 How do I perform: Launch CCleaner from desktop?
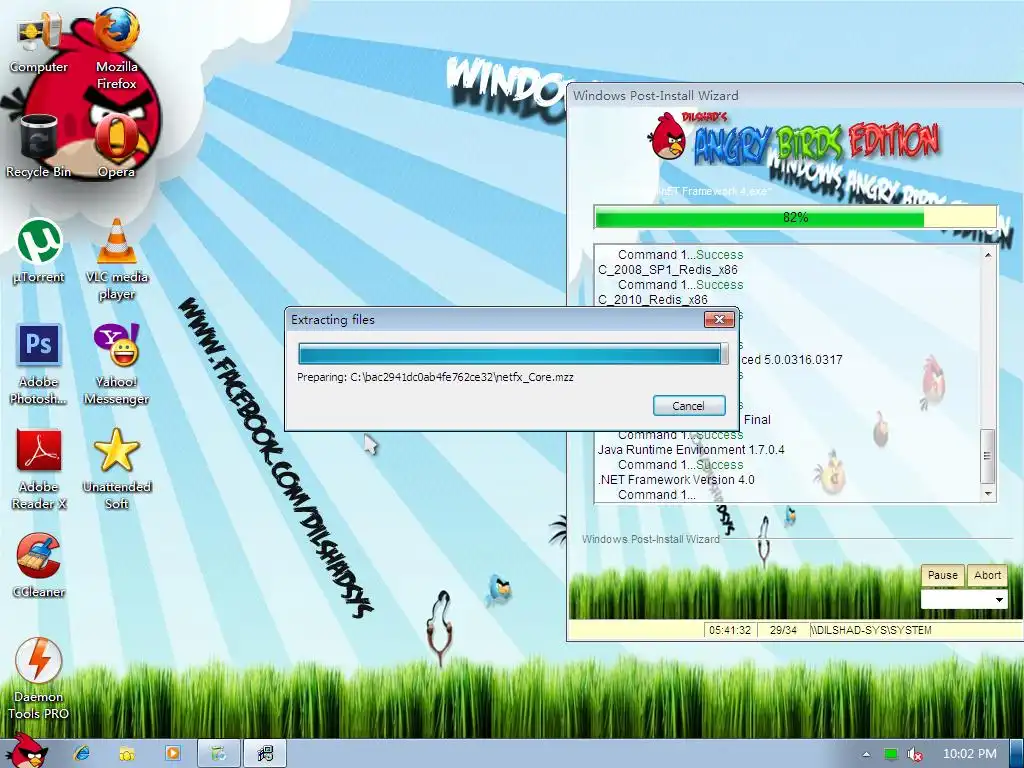(39, 566)
